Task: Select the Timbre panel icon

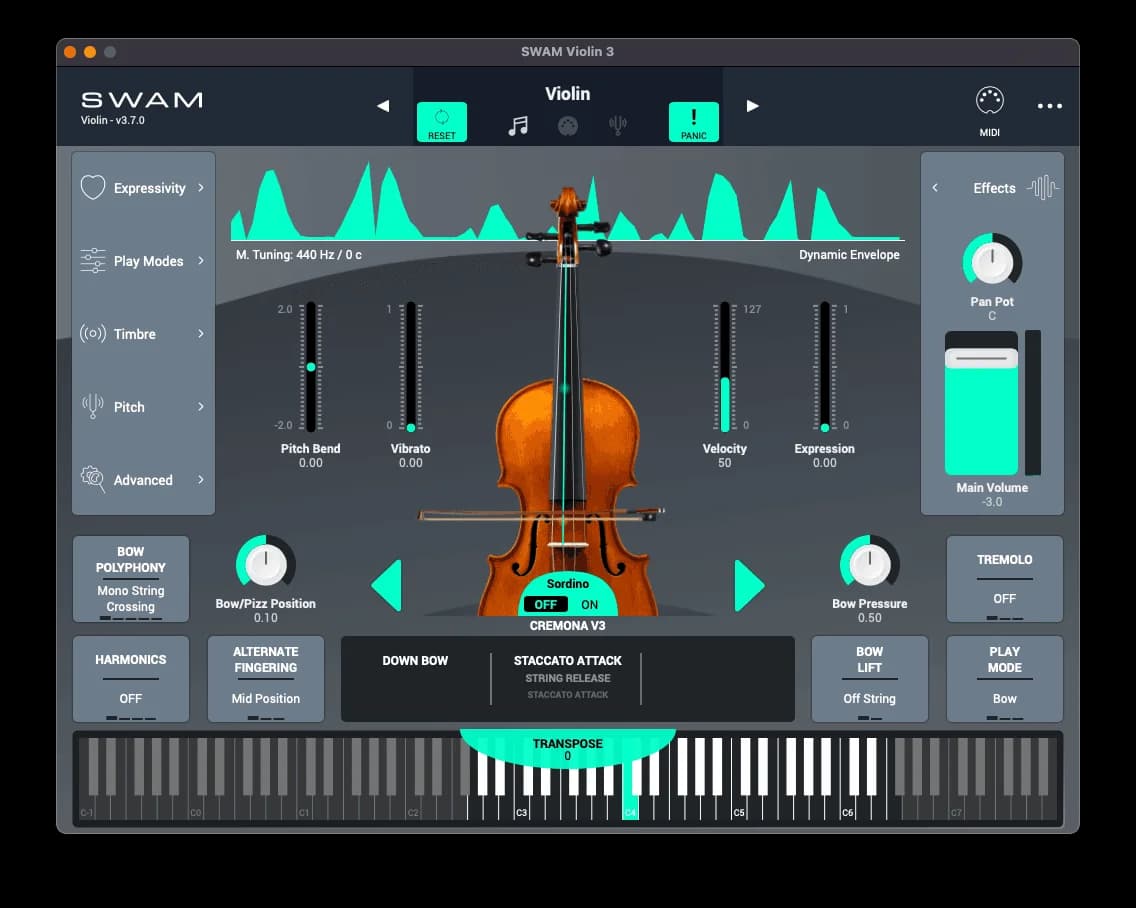Action: pos(91,334)
